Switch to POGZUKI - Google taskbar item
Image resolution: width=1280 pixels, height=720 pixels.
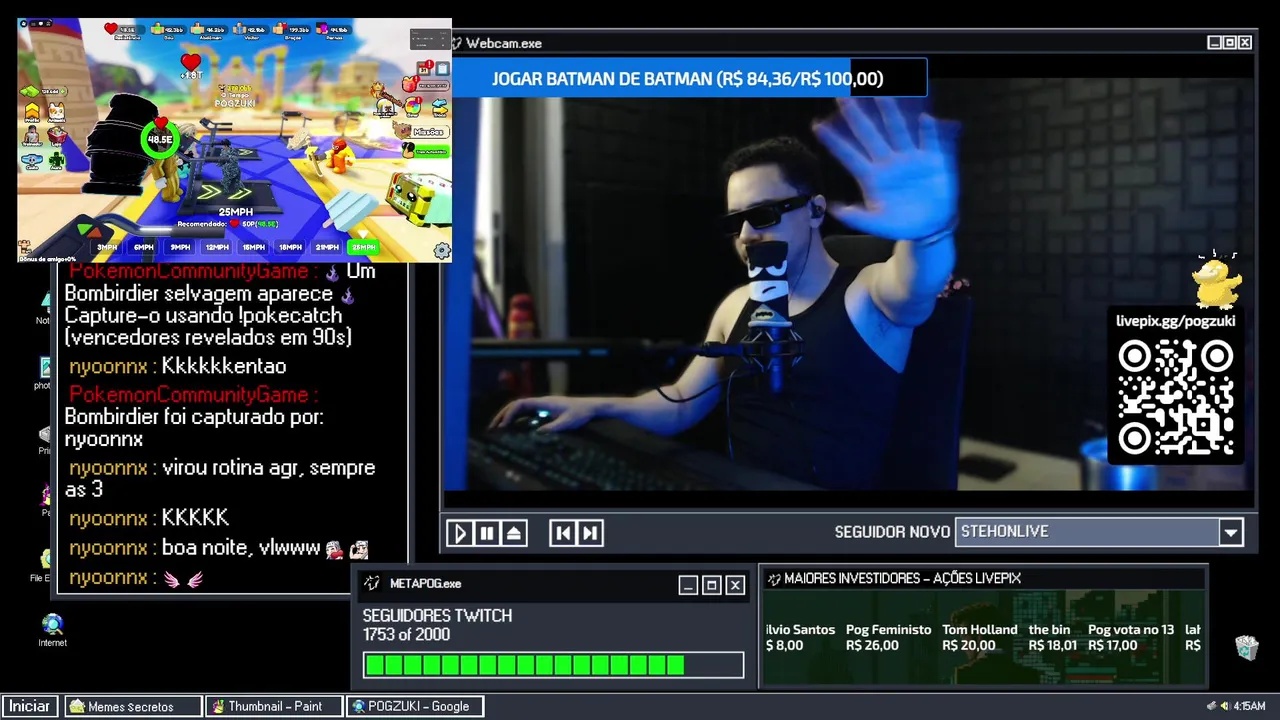pos(415,706)
